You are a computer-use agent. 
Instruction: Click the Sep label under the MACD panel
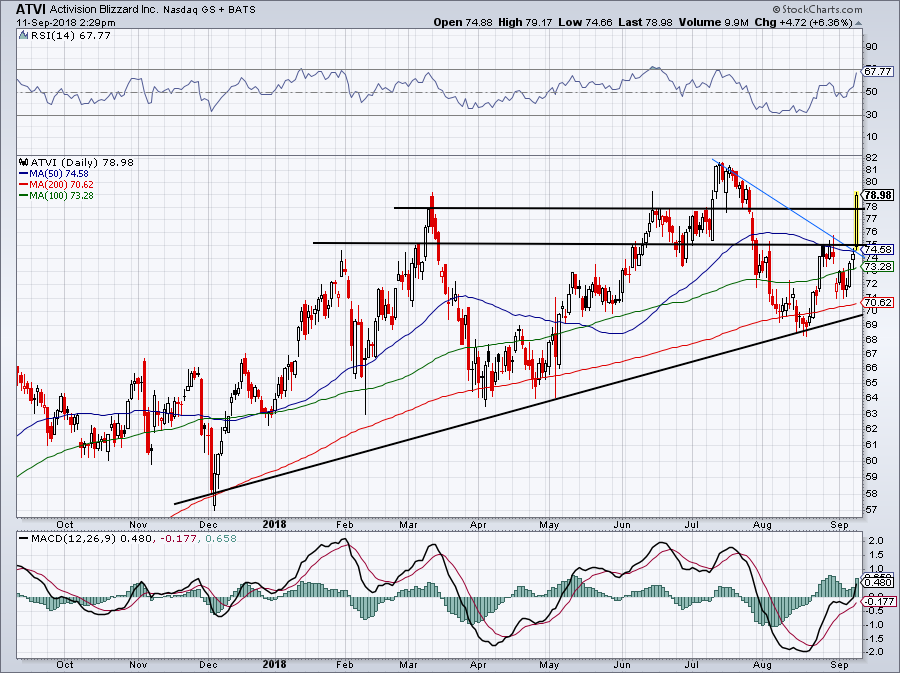[x=840, y=664]
